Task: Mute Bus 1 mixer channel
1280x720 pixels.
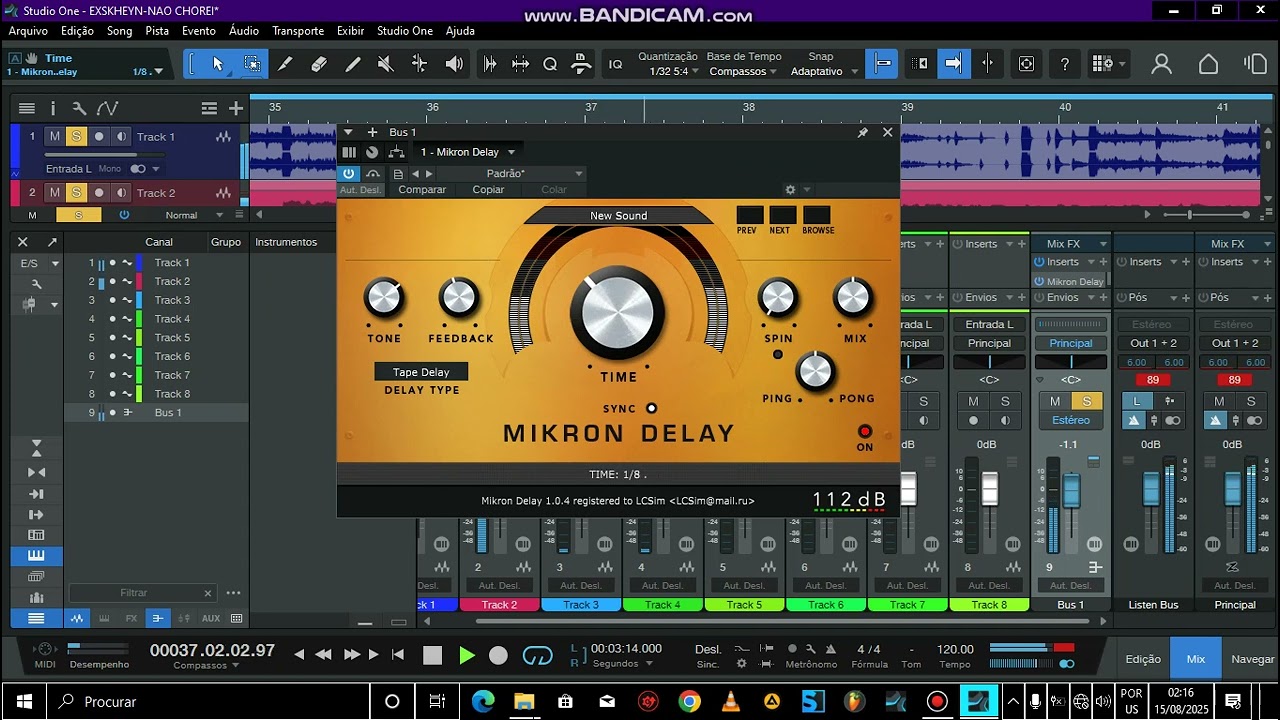Action: tap(1055, 401)
